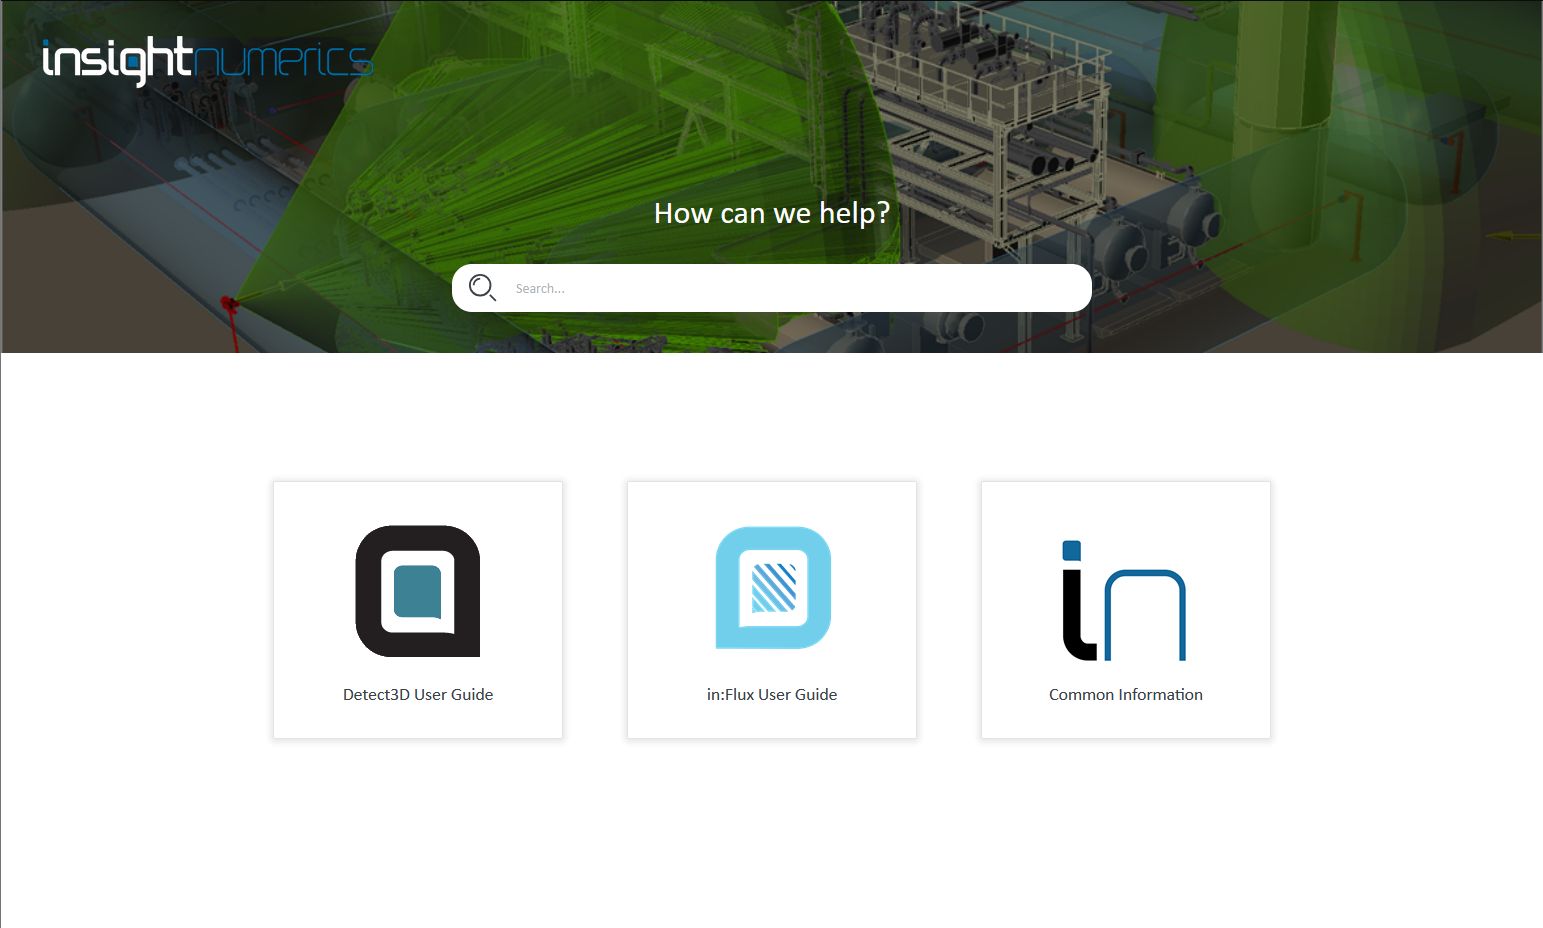Click the search magnifying glass icon

point(483,287)
